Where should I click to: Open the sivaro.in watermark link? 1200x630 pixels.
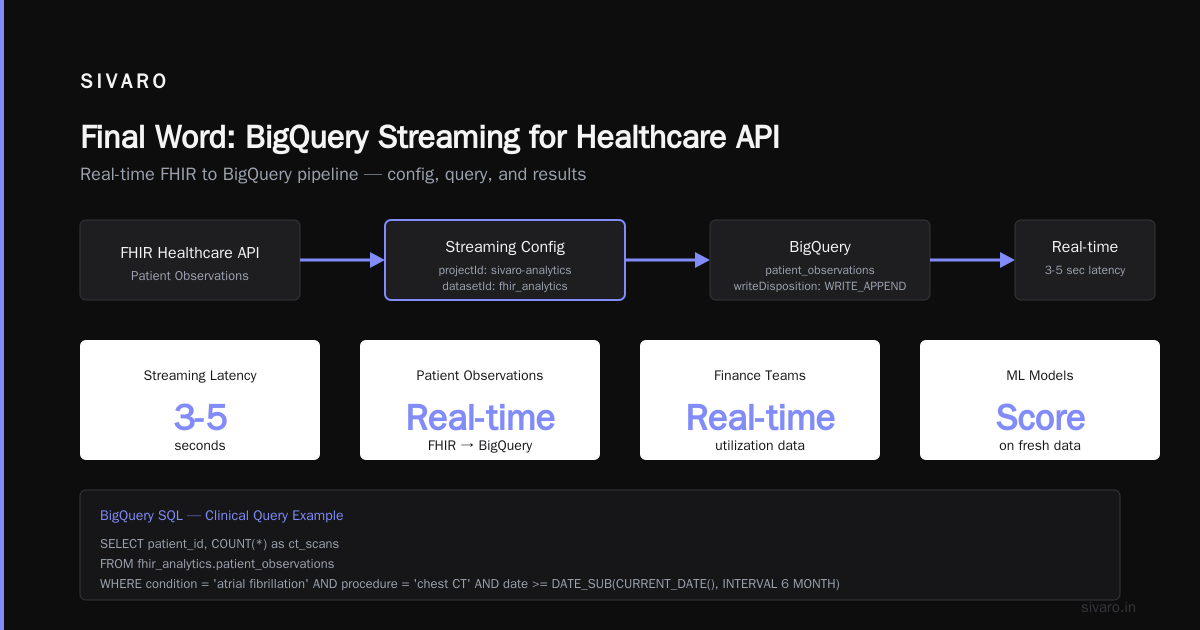pyautogui.click(x=1109, y=607)
